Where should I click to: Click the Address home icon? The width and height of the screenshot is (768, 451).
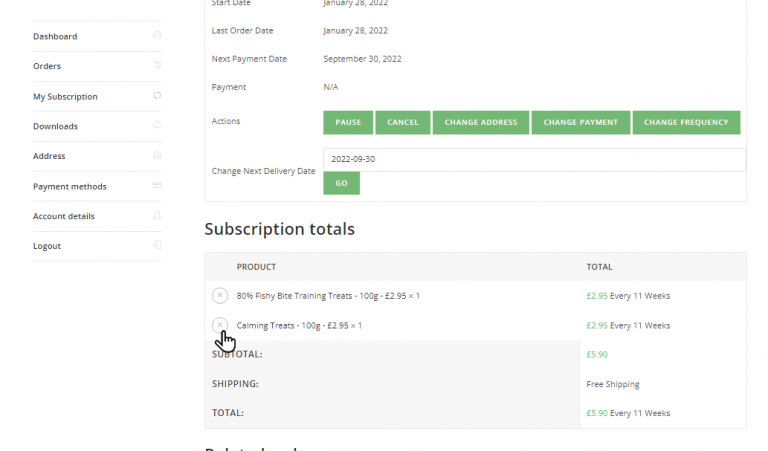click(x=157, y=156)
